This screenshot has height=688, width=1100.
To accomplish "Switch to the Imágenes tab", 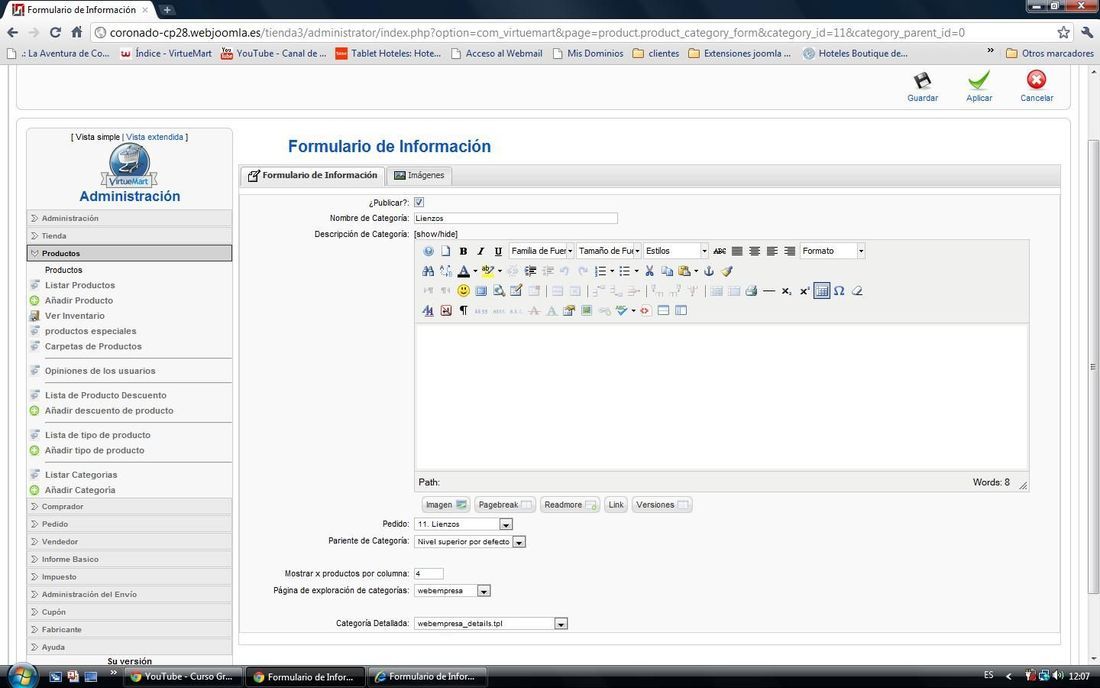I will (x=419, y=175).
